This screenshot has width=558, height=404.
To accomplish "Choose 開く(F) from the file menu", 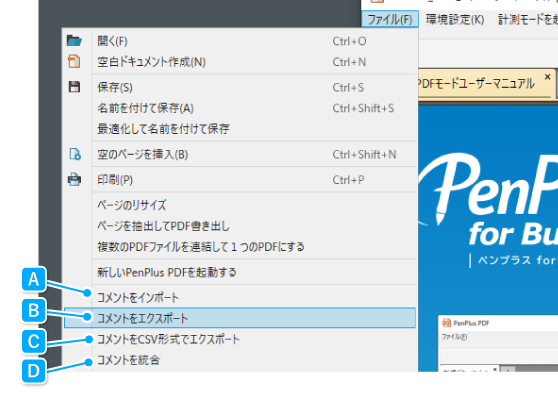I will click(x=239, y=41).
